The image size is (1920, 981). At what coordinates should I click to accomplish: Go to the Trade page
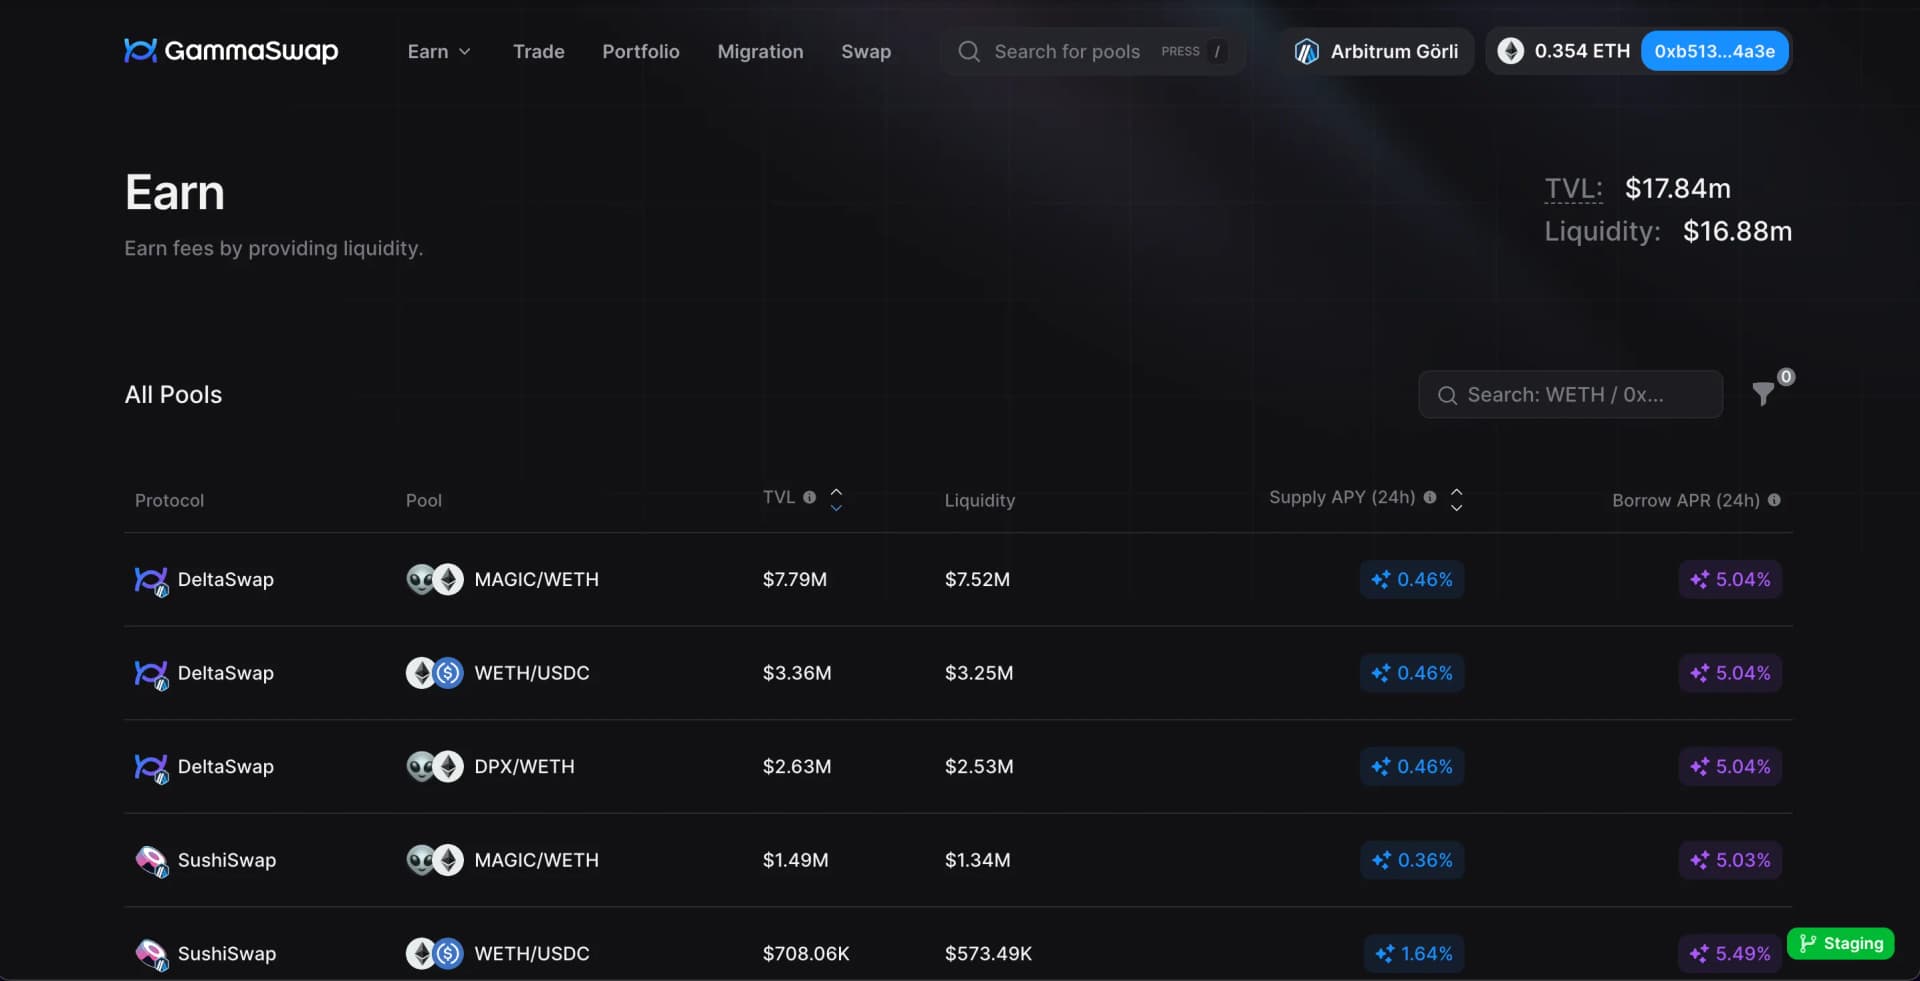pos(538,51)
